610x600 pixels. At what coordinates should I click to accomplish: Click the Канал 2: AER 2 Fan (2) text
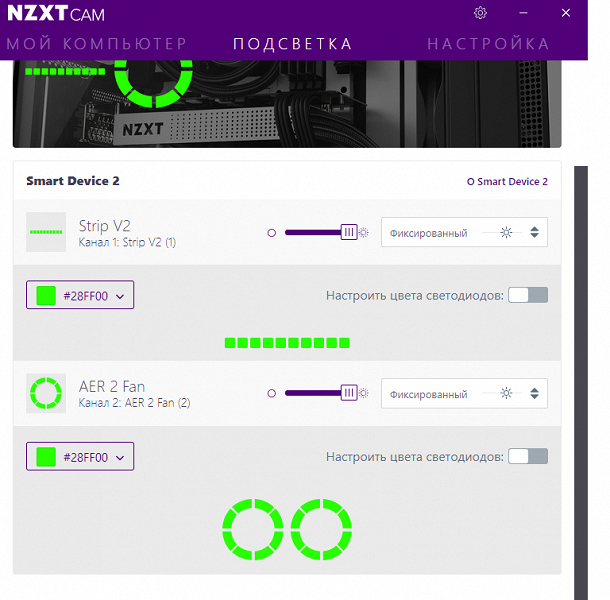point(134,403)
